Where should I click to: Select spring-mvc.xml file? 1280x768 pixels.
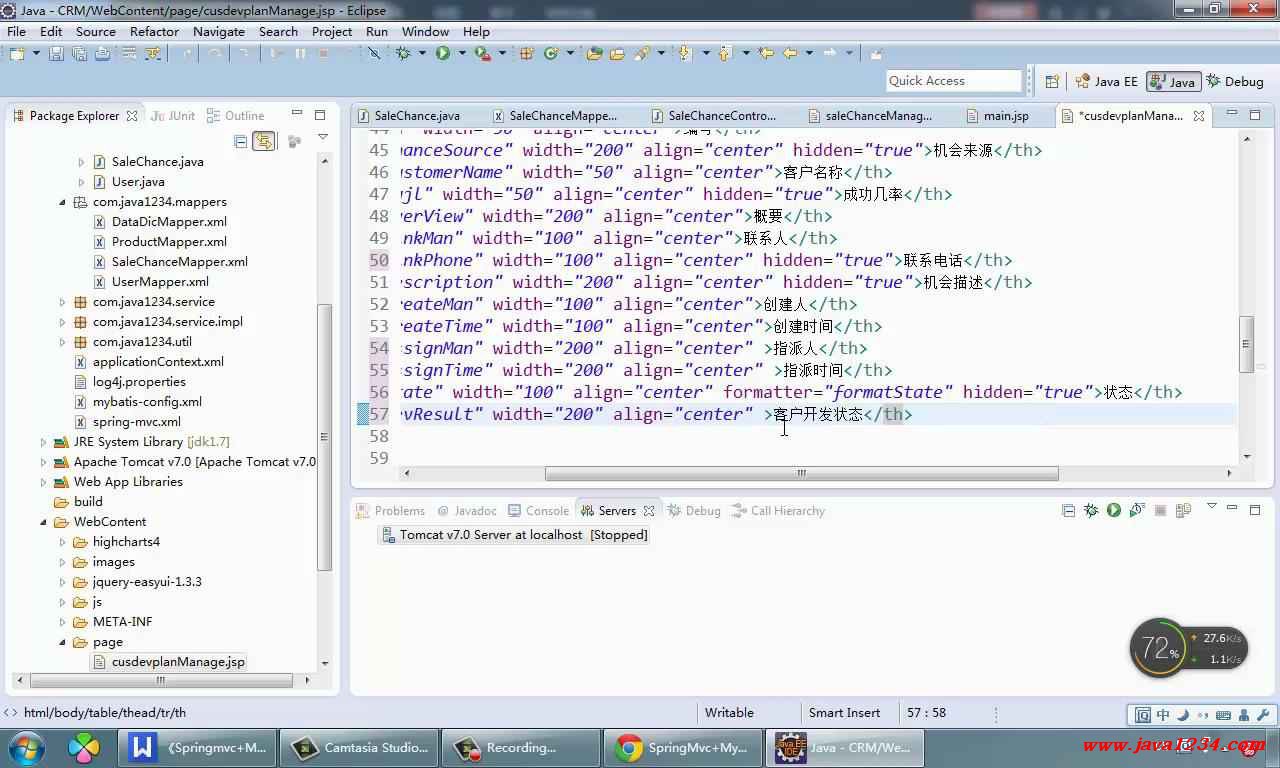pos(137,422)
